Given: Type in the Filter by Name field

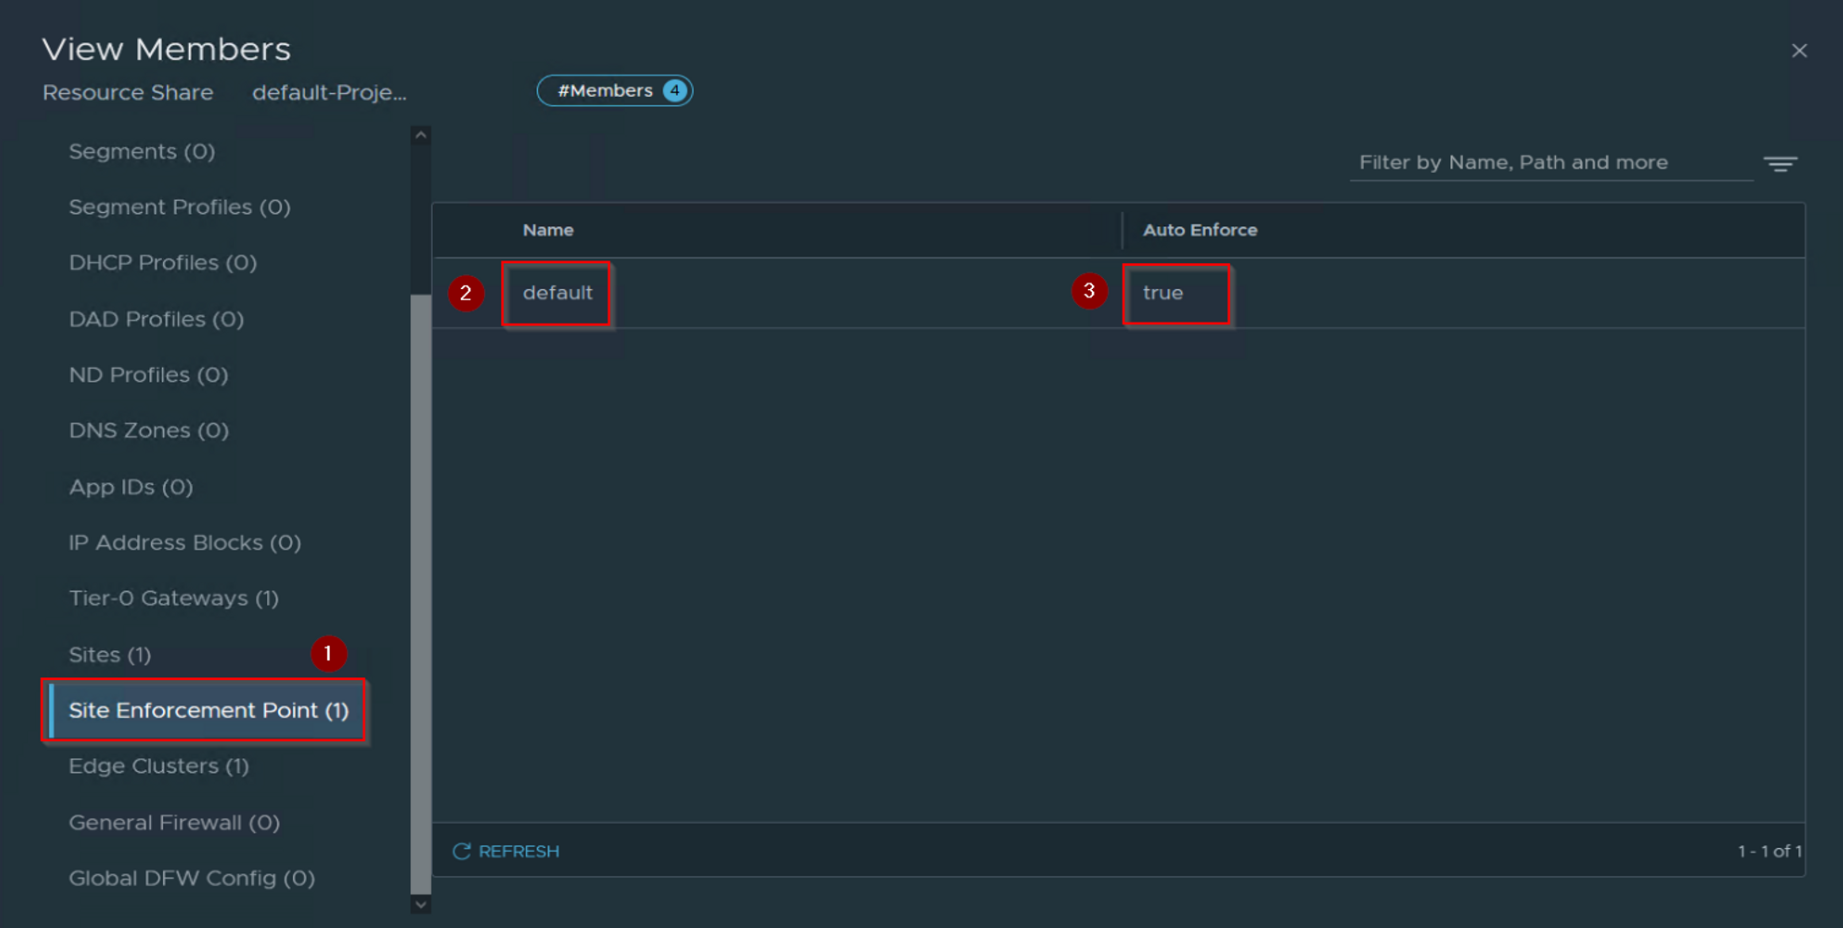Looking at the screenshot, I should pyautogui.click(x=1549, y=163).
